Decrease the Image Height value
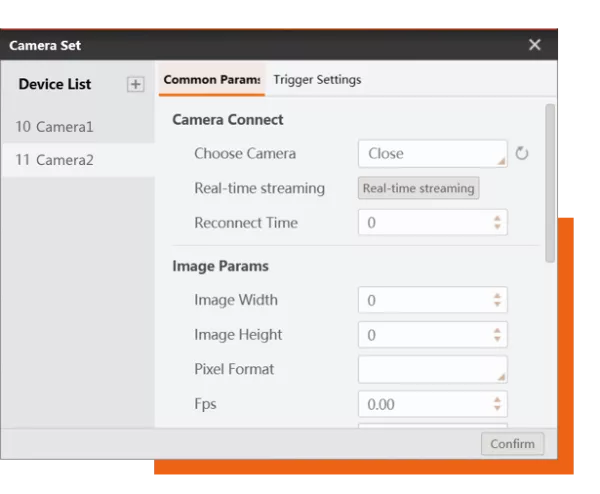The height and width of the screenshot is (494, 600). 497,339
